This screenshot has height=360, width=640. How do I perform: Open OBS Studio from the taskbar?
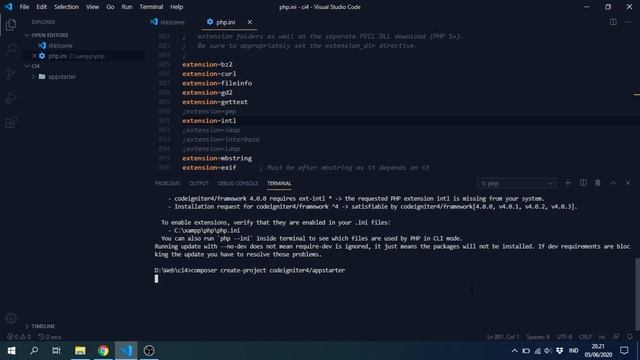point(149,351)
